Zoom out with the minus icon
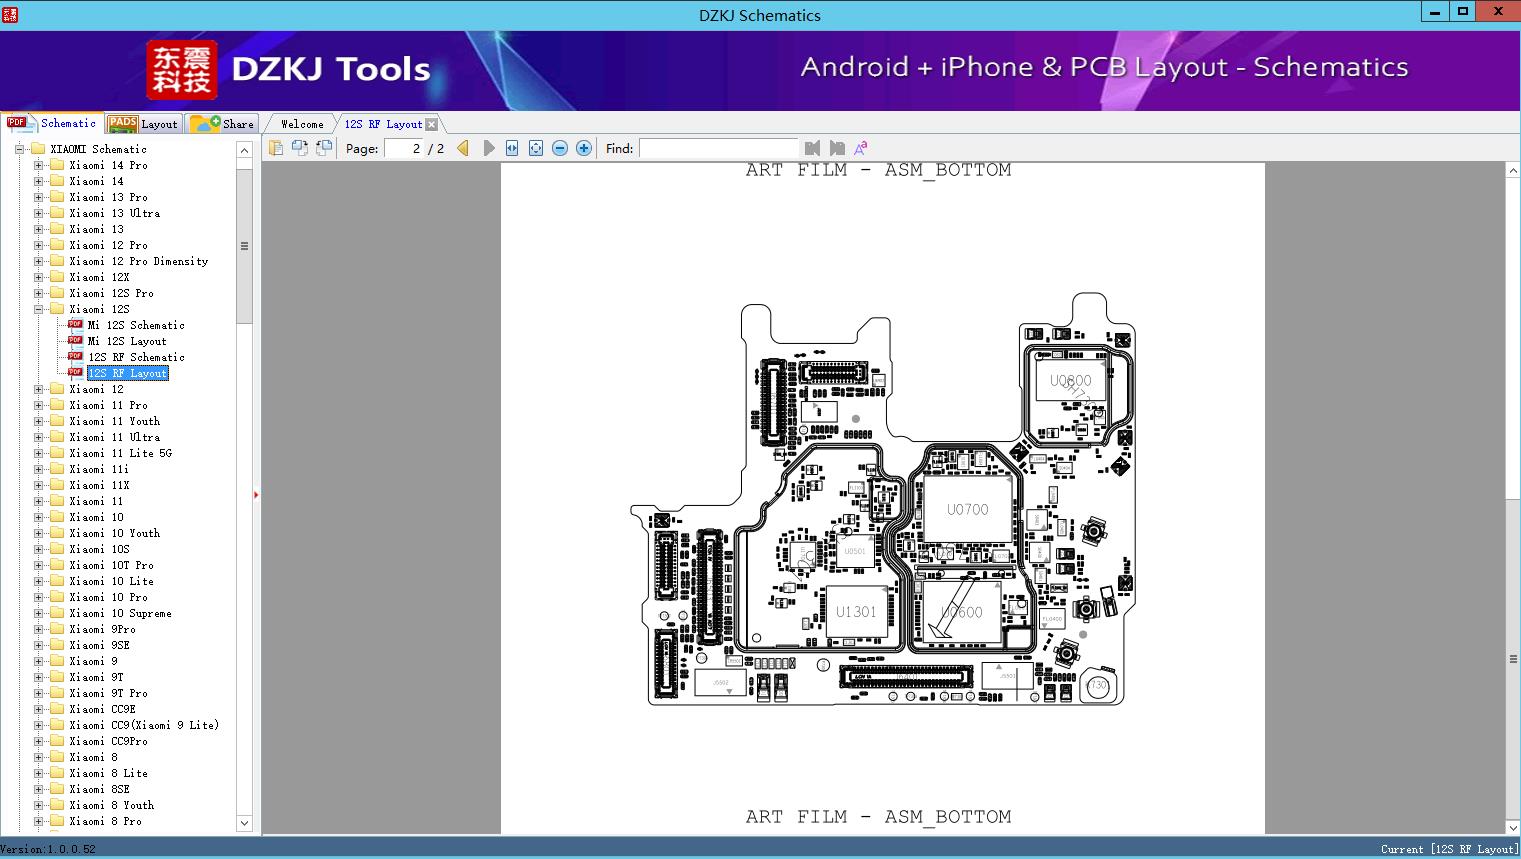The width and height of the screenshot is (1521, 859). [560, 148]
